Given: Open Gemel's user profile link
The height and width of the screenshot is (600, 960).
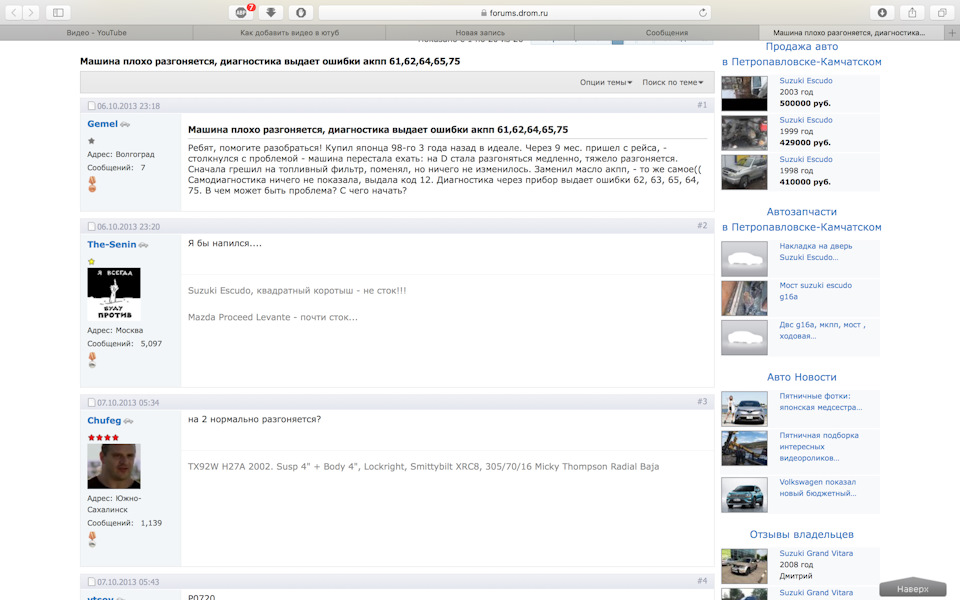Looking at the screenshot, I should 102,124.
